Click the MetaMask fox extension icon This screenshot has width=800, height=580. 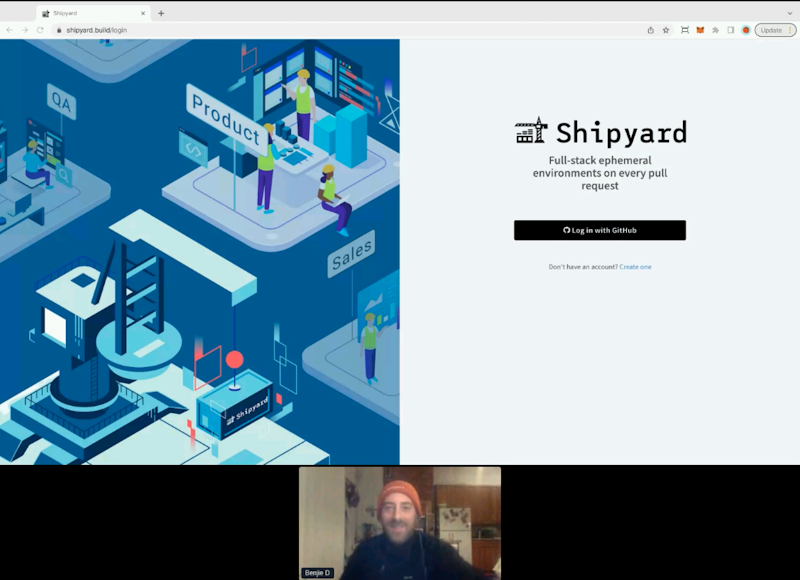(x=700, y=30)
